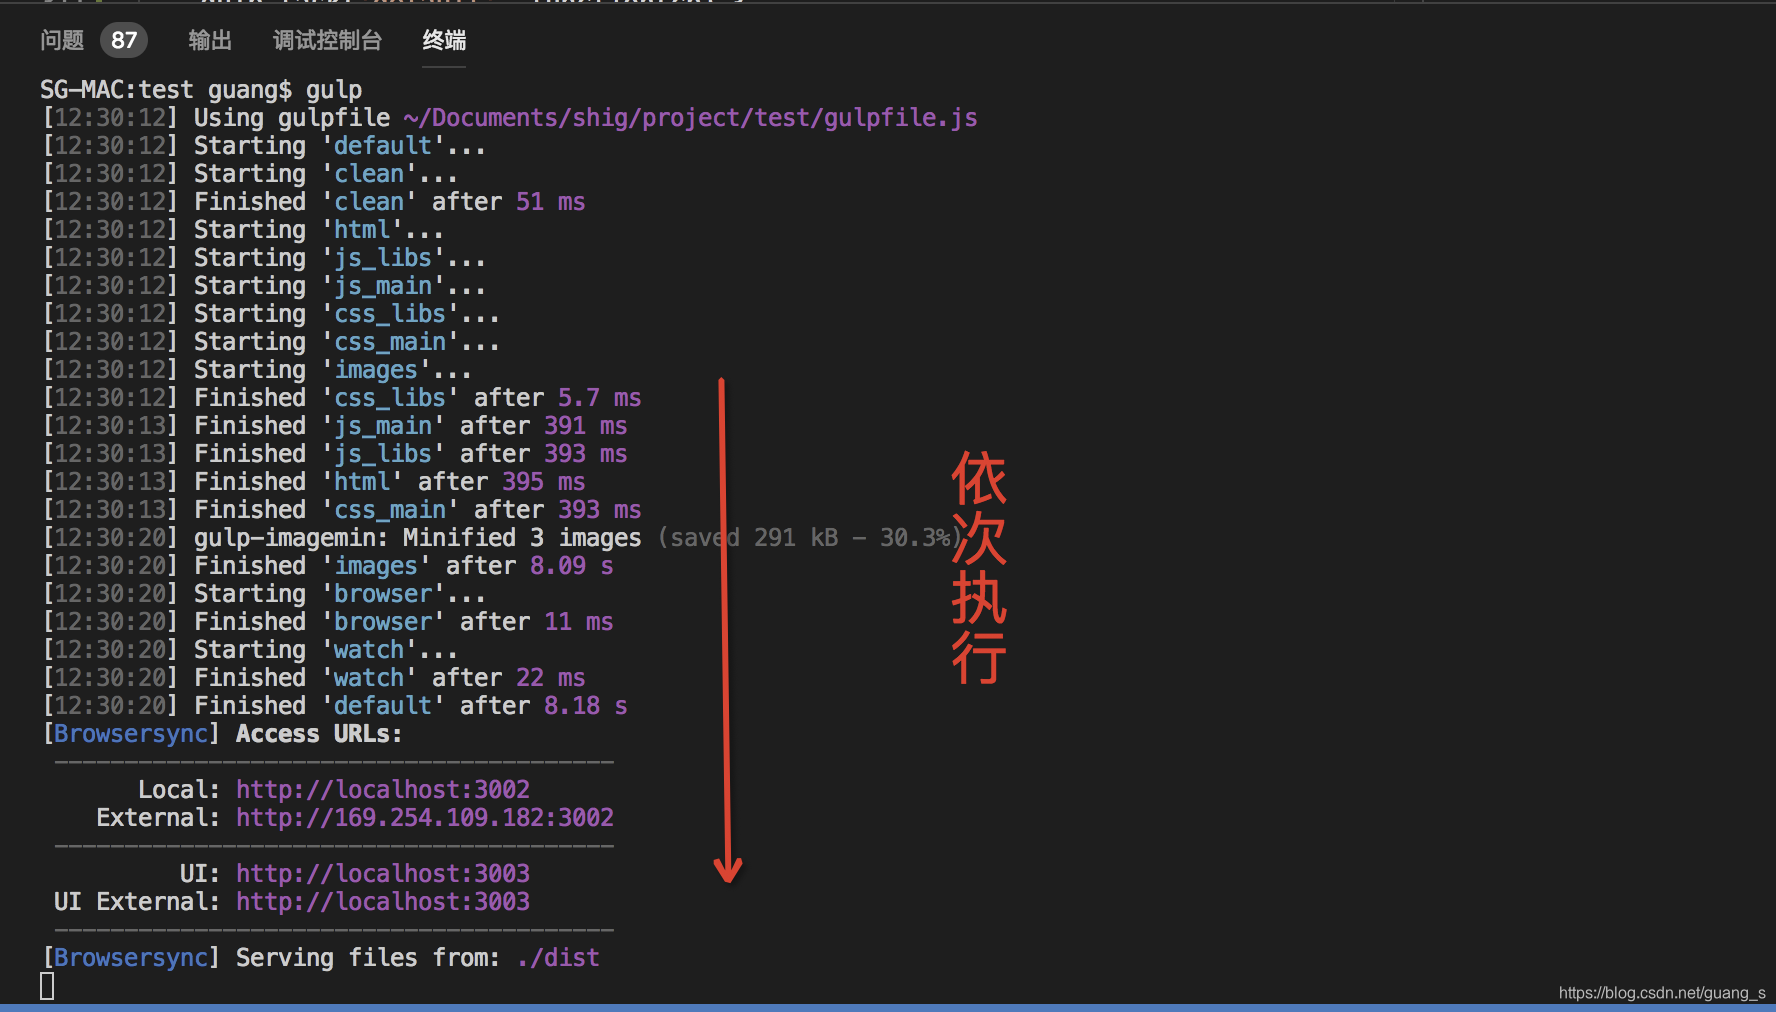Click the Starting 'html' line
This screenshot has height=1012, width=1776.
[243, 230]
